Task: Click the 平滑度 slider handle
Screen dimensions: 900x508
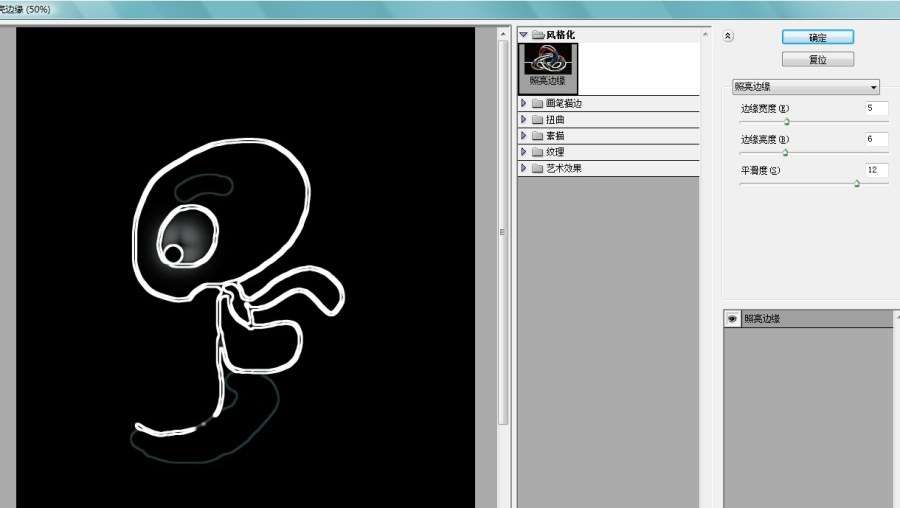Action: point(857,184)
